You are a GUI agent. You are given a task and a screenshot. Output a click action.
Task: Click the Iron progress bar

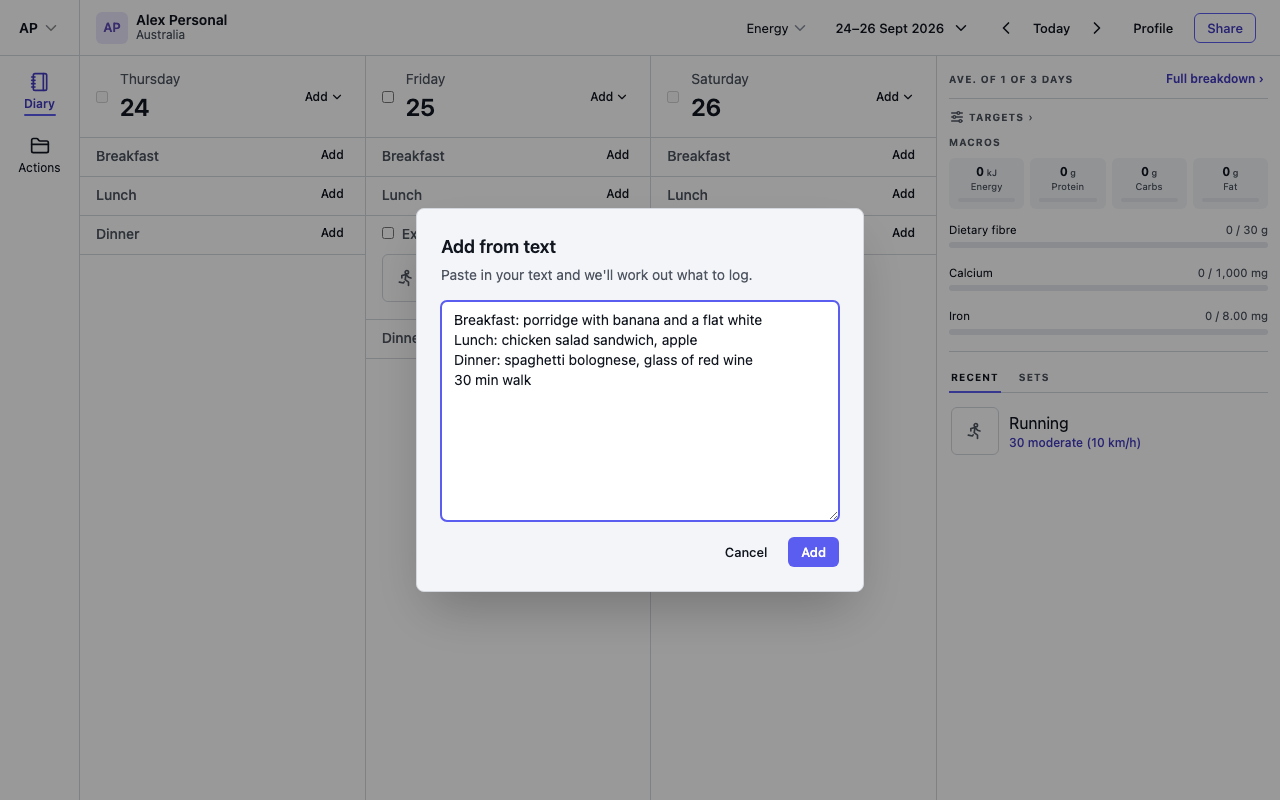point(1108,331)
